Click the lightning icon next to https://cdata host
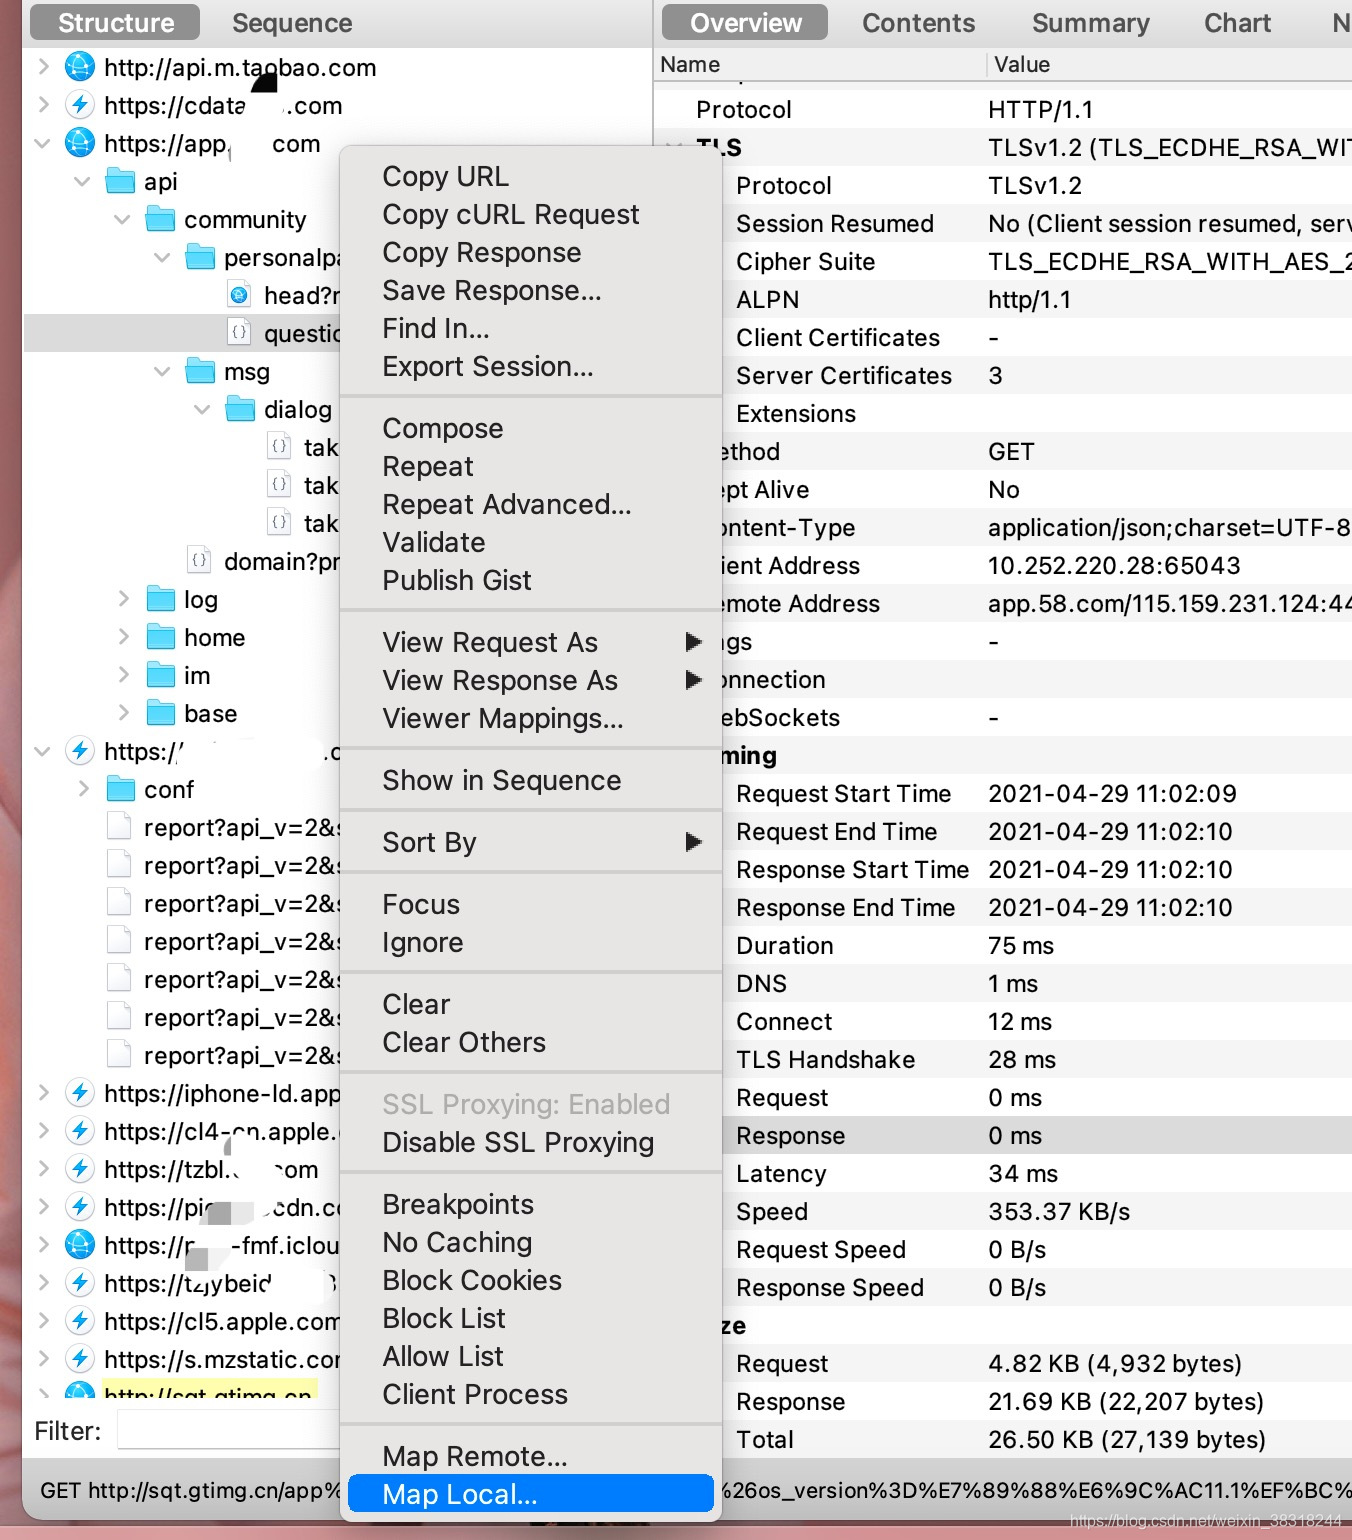Screen dimensions: 1352x1540 [x=80, y=105]
